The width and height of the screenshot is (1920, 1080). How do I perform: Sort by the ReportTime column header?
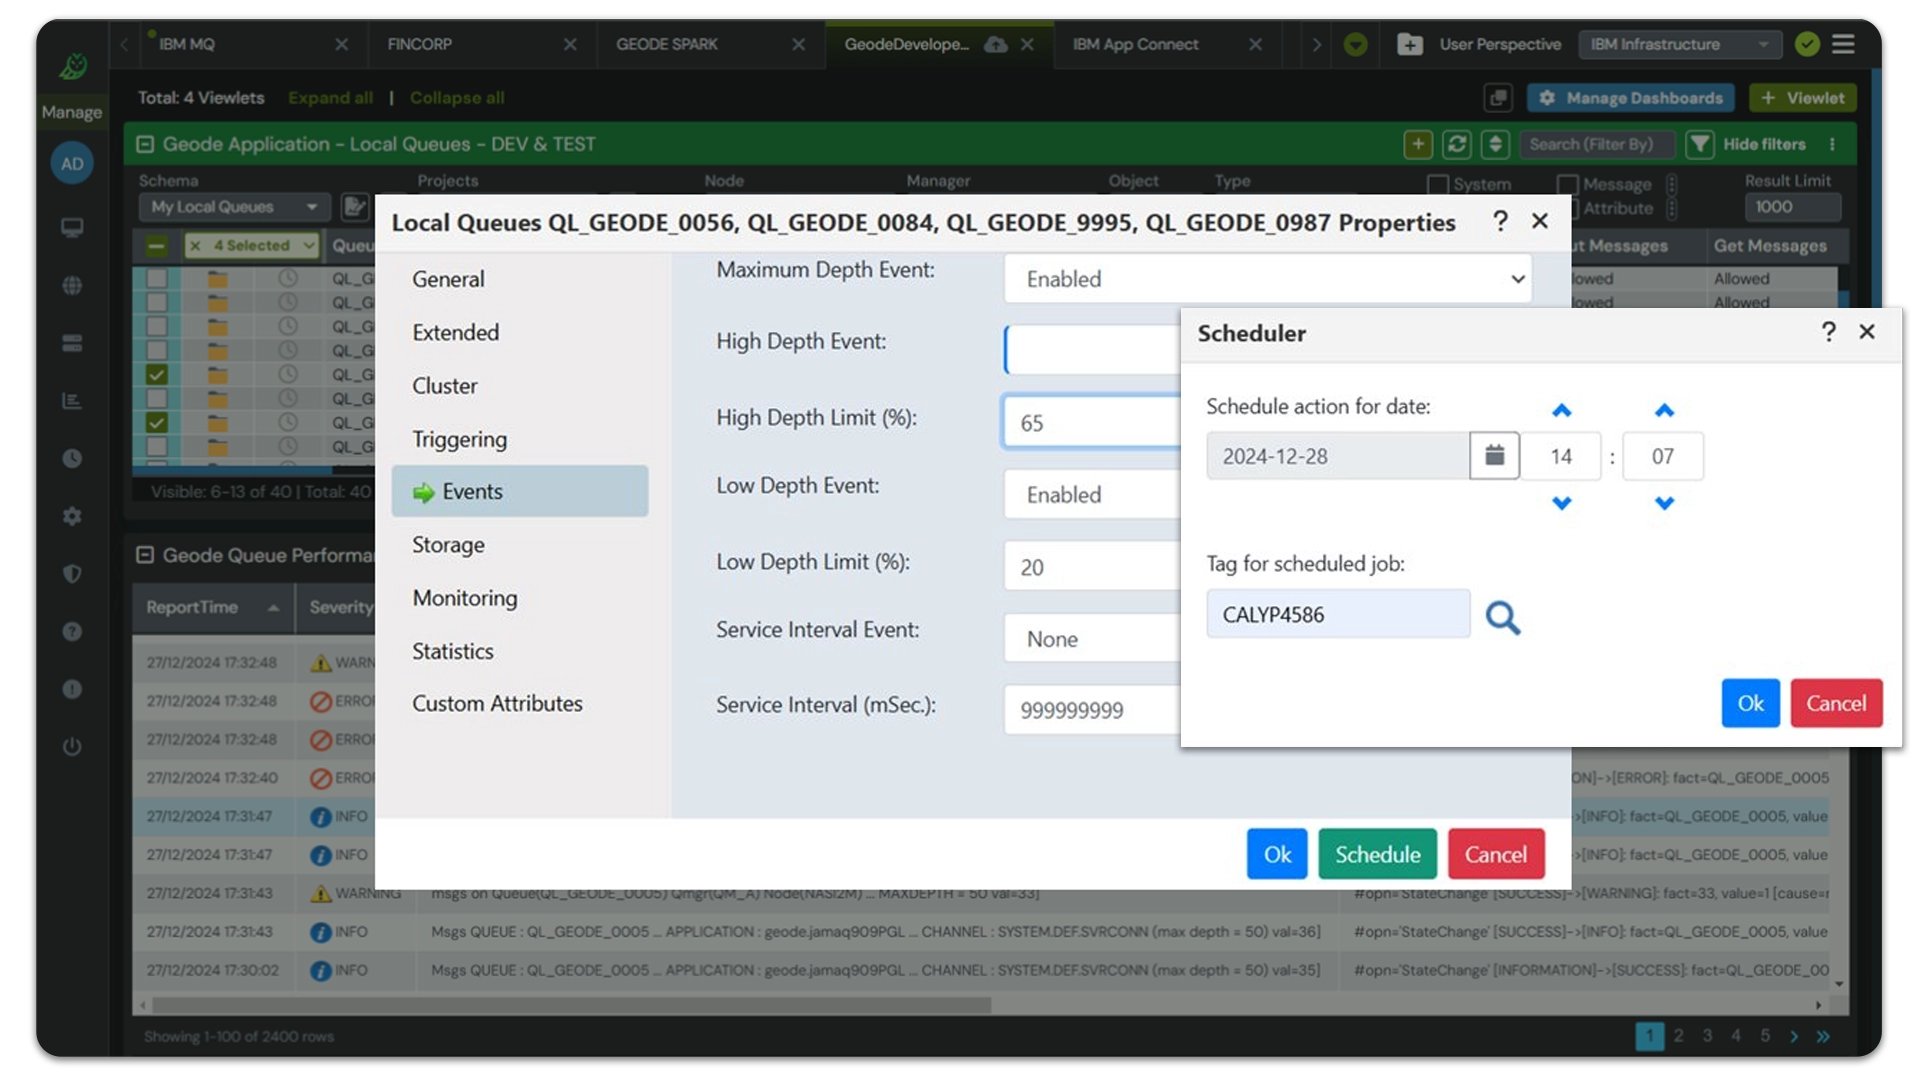click(x=212, y=607)
